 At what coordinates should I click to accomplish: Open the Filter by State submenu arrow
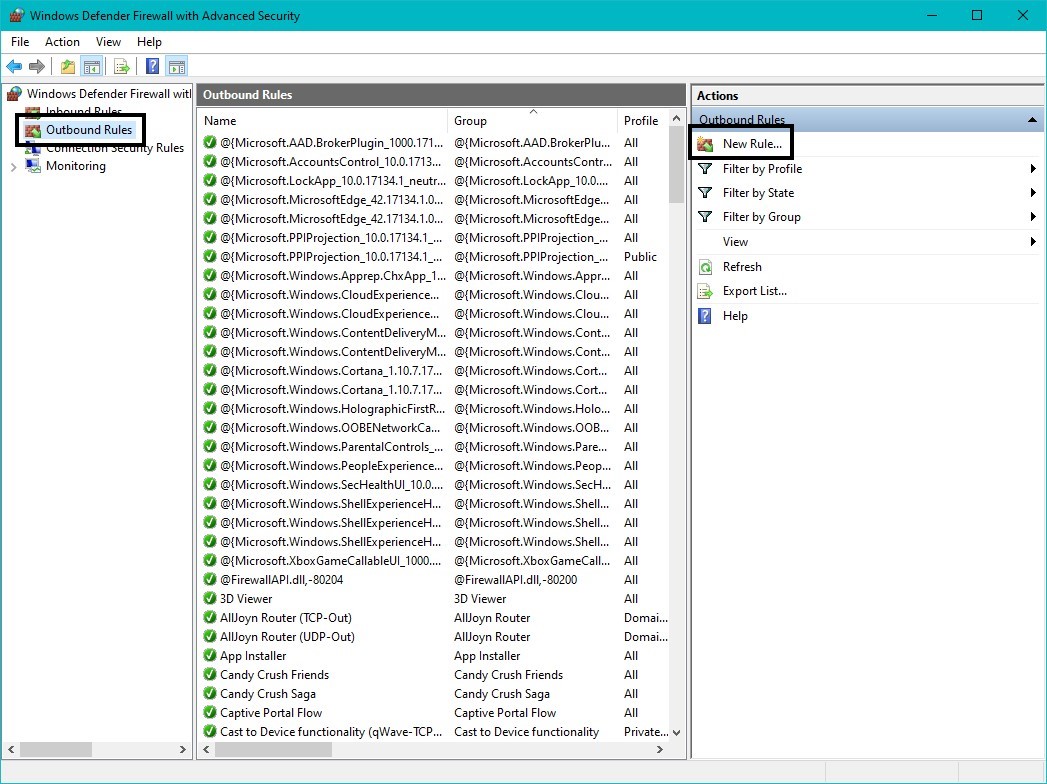coord(1033,193)
